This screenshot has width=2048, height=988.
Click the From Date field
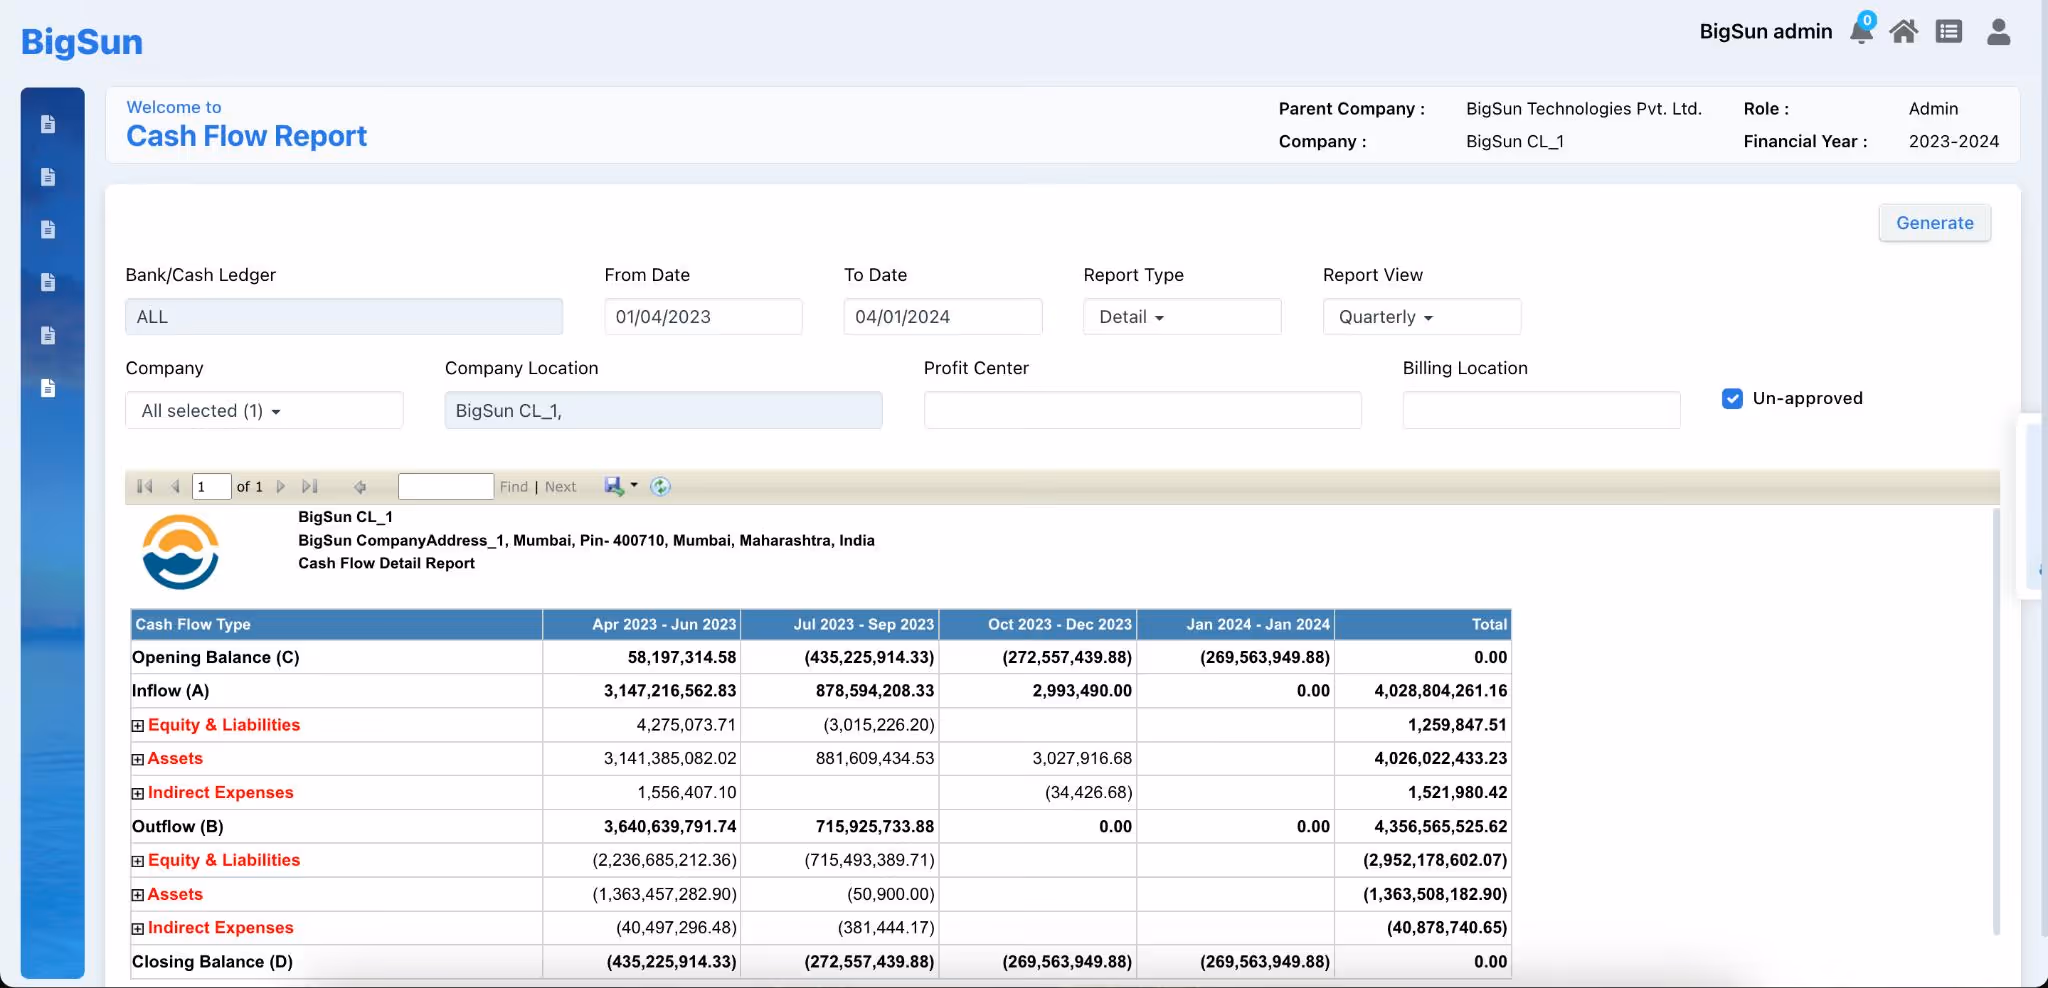(703, 317)
